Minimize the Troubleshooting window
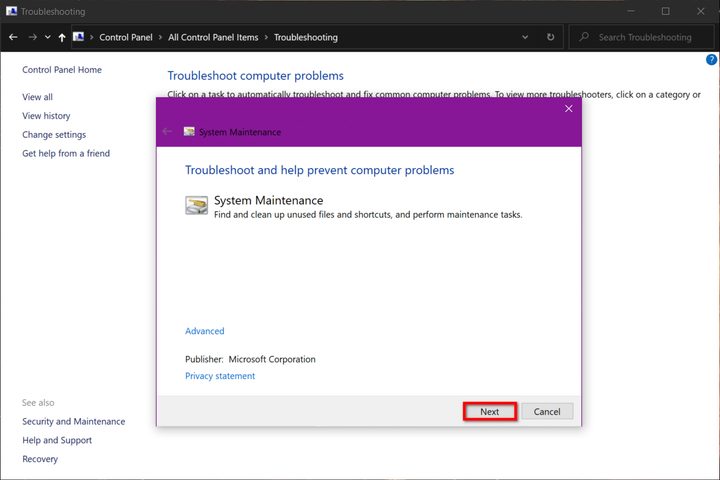The height and width of the screenshot is (480, 720). 631,11
